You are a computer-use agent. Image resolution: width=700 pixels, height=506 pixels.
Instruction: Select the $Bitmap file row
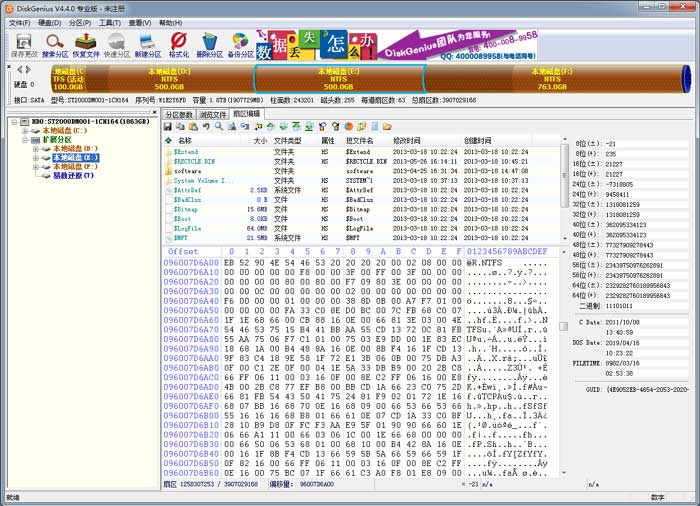point(361,209)
